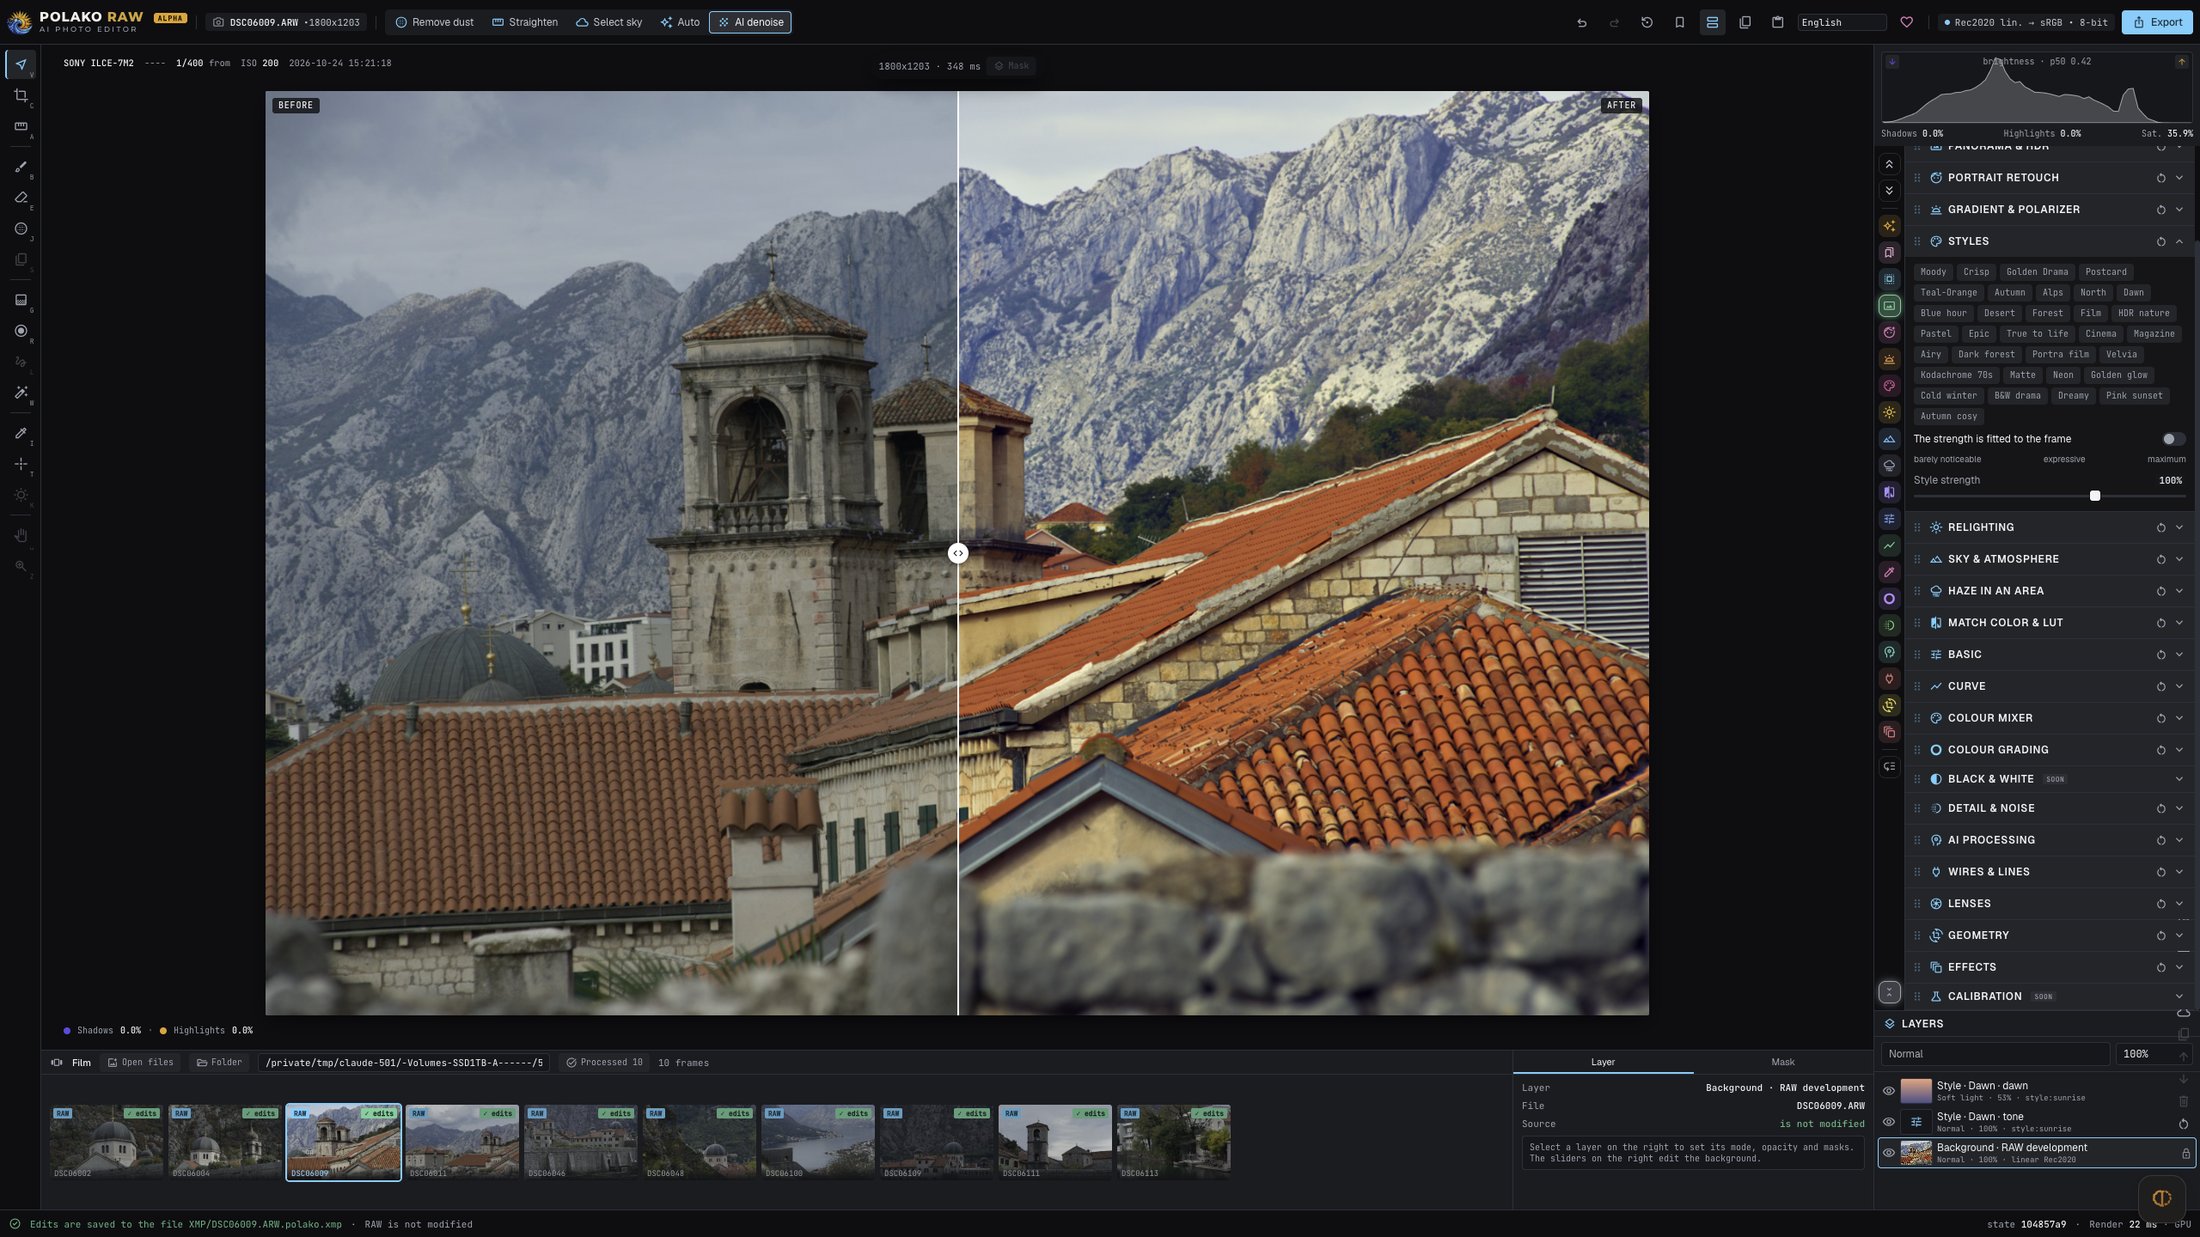Open the English language dropdown
Viewport: 2200px width, 1237px height.
tap(1841, 22)
